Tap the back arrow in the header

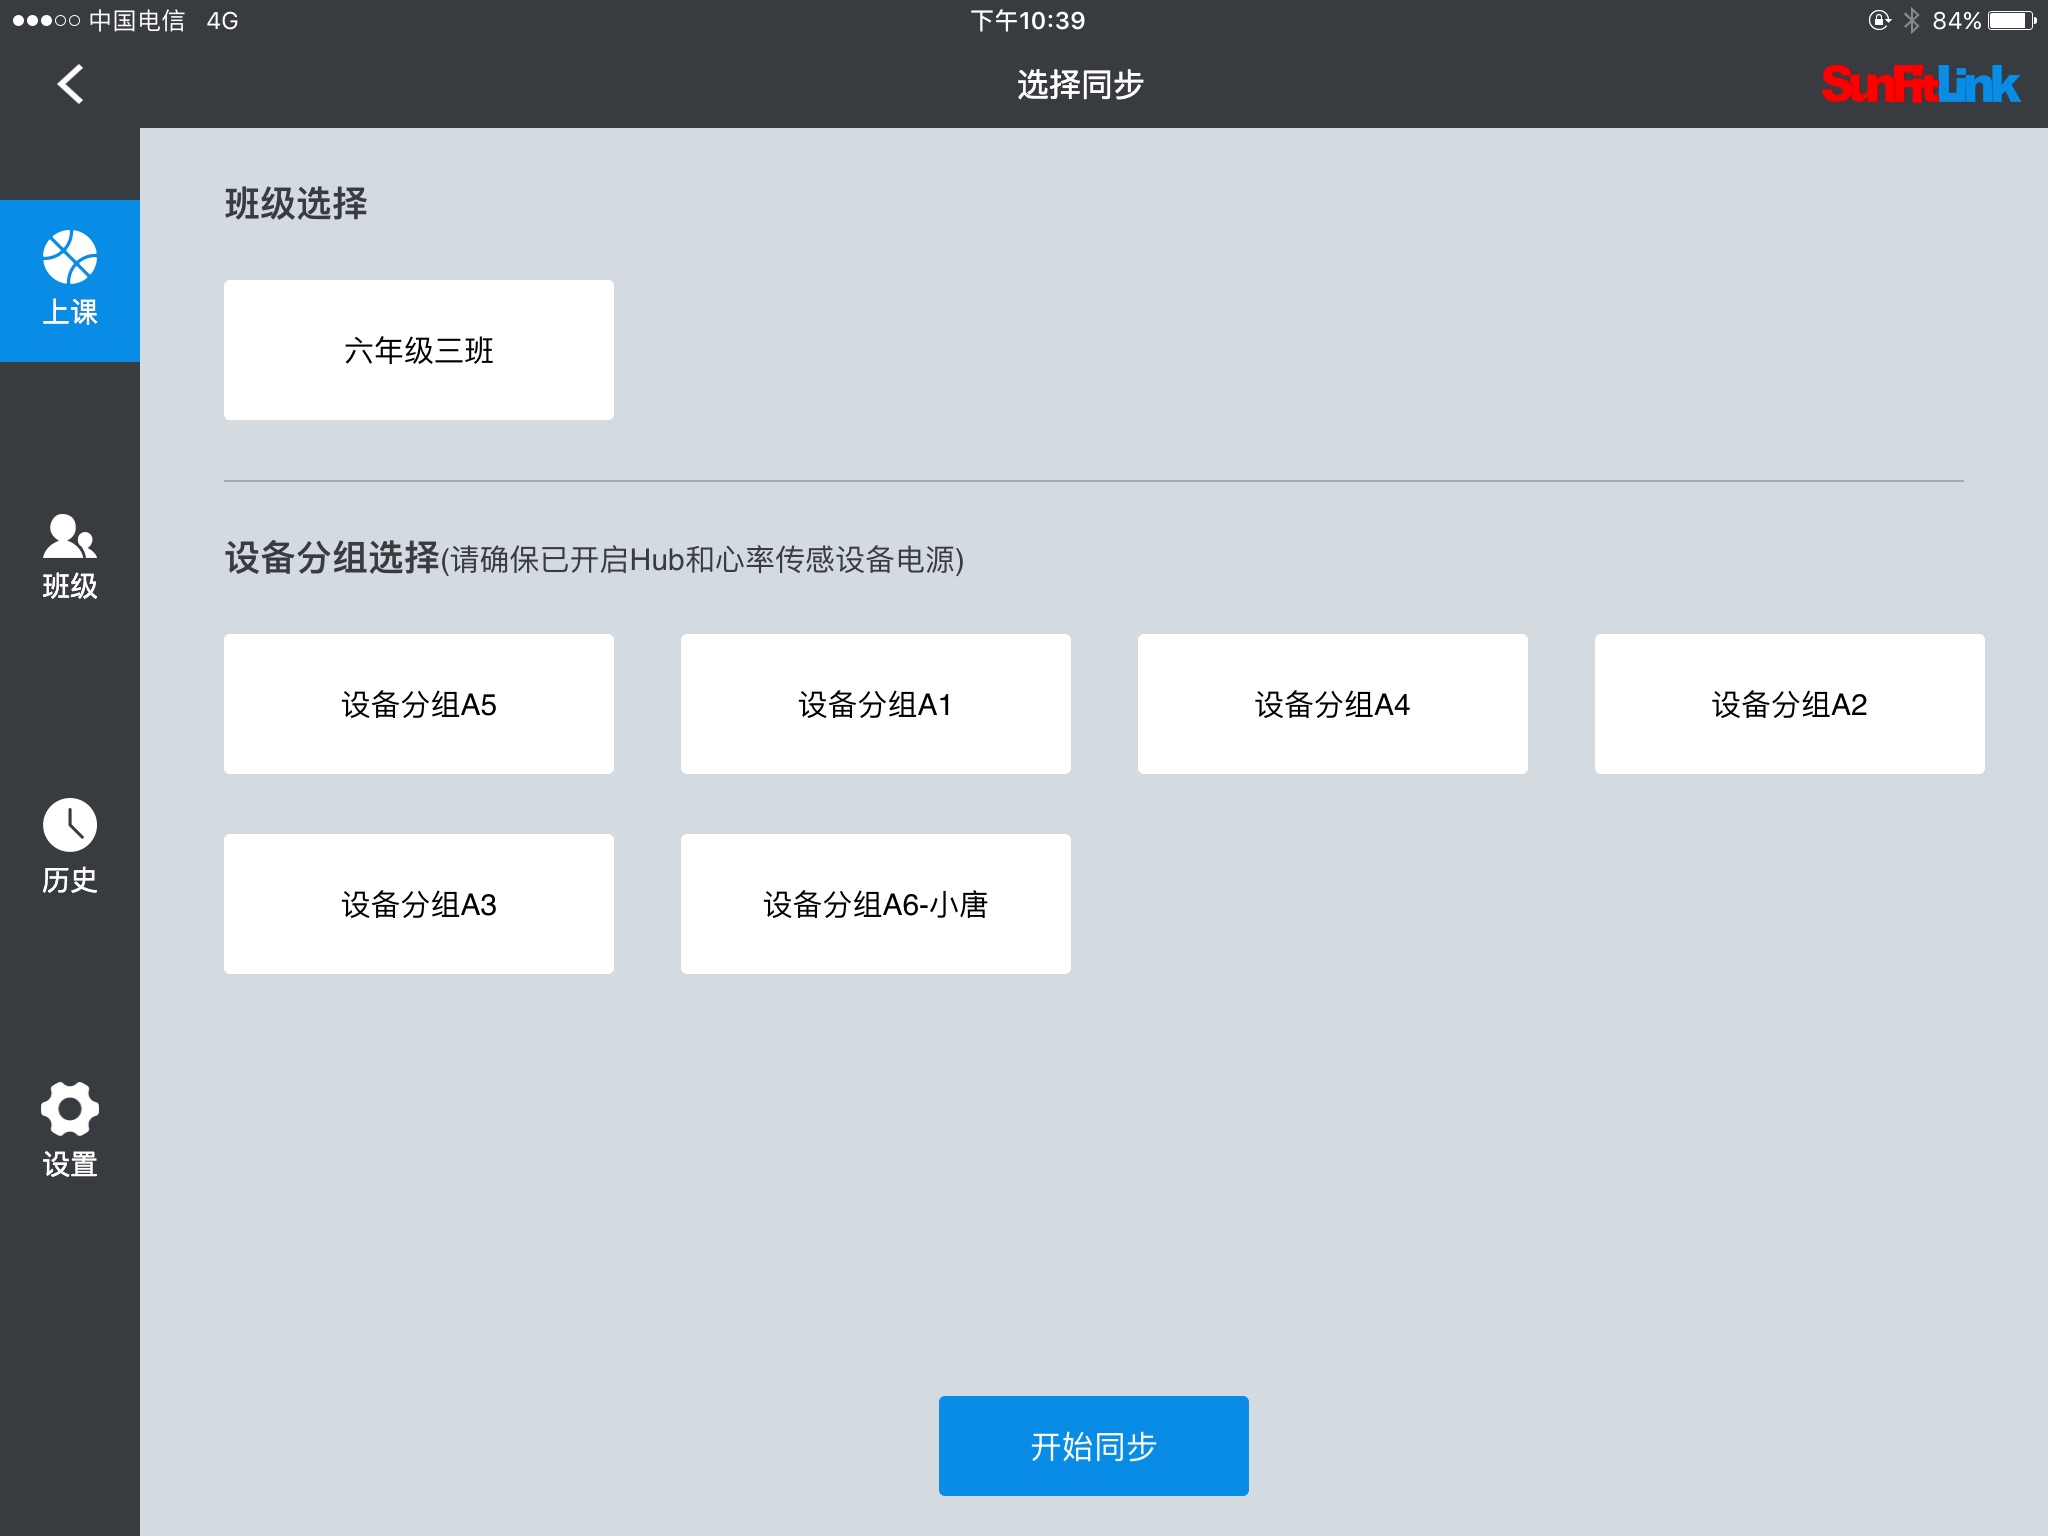pos(70,84)
